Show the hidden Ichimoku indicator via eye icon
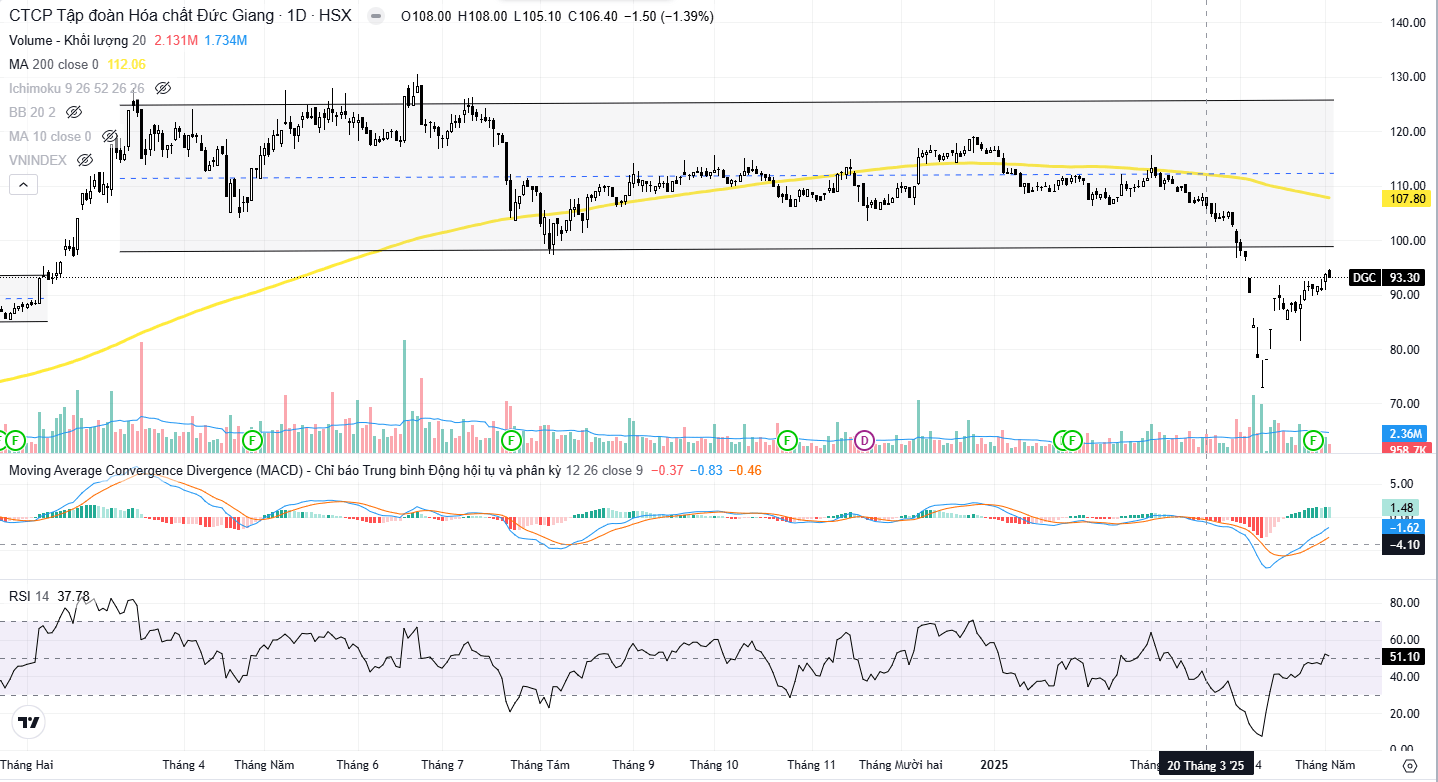The height and width of the screenshot is (782, 1438). pyautogui.click(x=163, y=88)
